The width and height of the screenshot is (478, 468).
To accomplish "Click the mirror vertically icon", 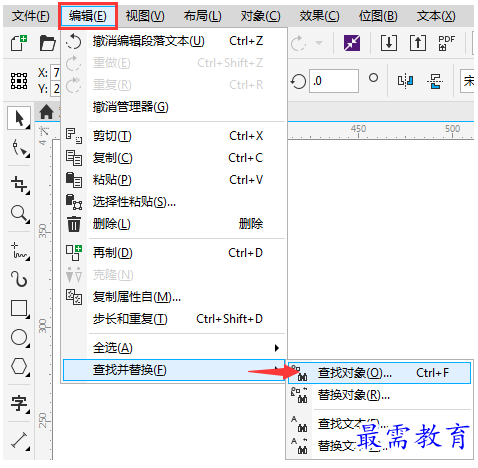I will (x=435, y=81).
